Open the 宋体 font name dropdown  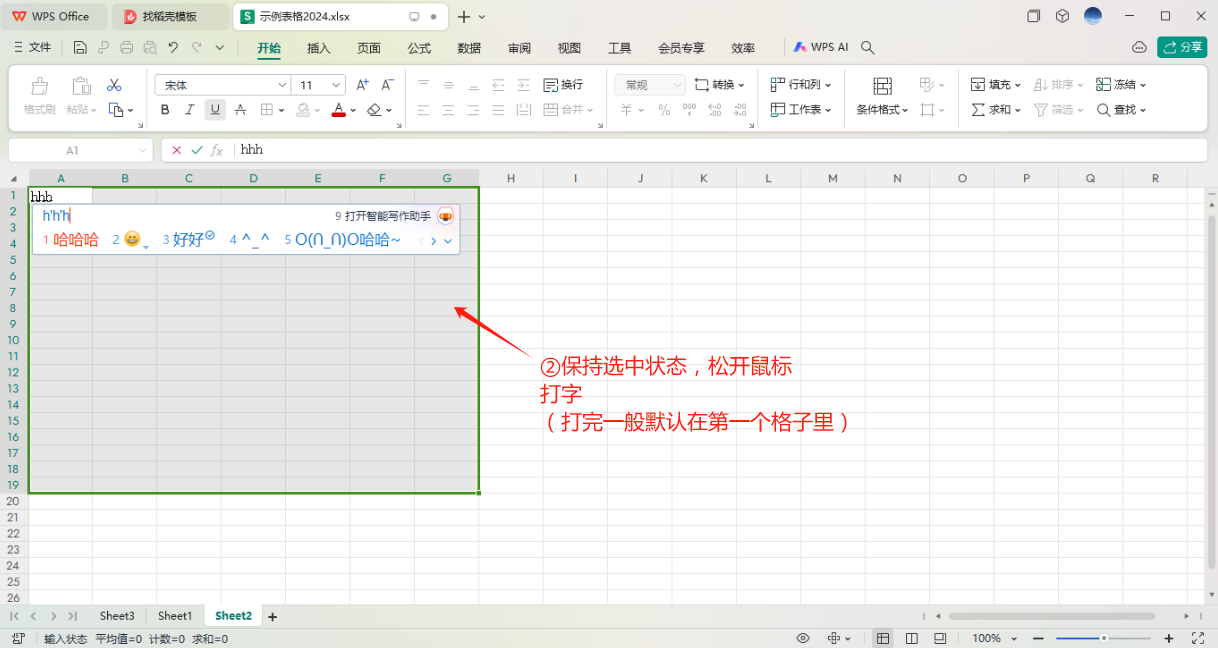tap(282, 85)
